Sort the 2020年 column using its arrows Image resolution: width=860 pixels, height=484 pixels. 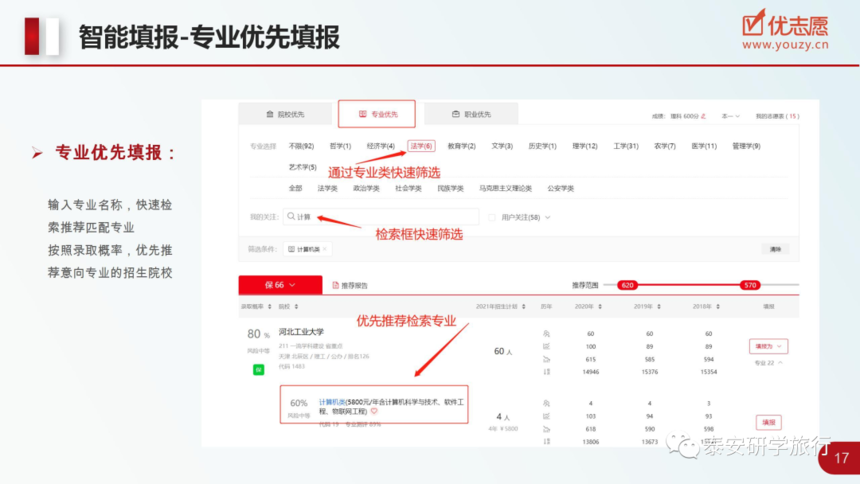coord(600,307)
